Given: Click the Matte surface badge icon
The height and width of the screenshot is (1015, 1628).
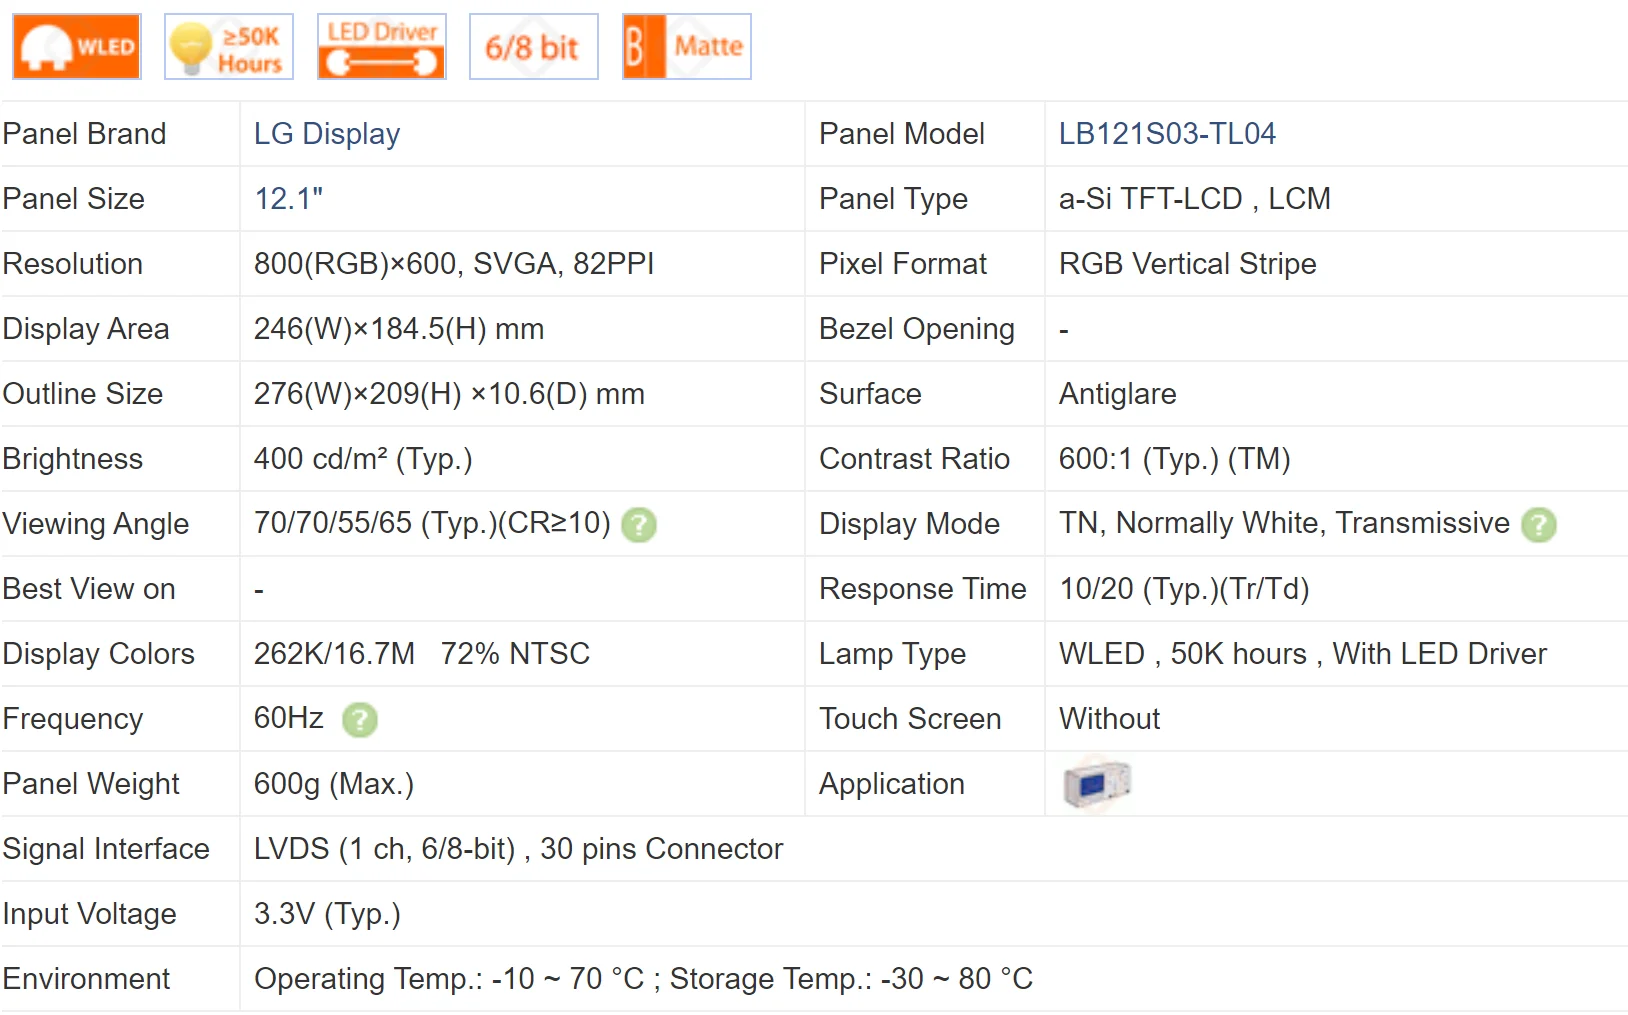Looking at the screenshot, I should tap(686, 47).
